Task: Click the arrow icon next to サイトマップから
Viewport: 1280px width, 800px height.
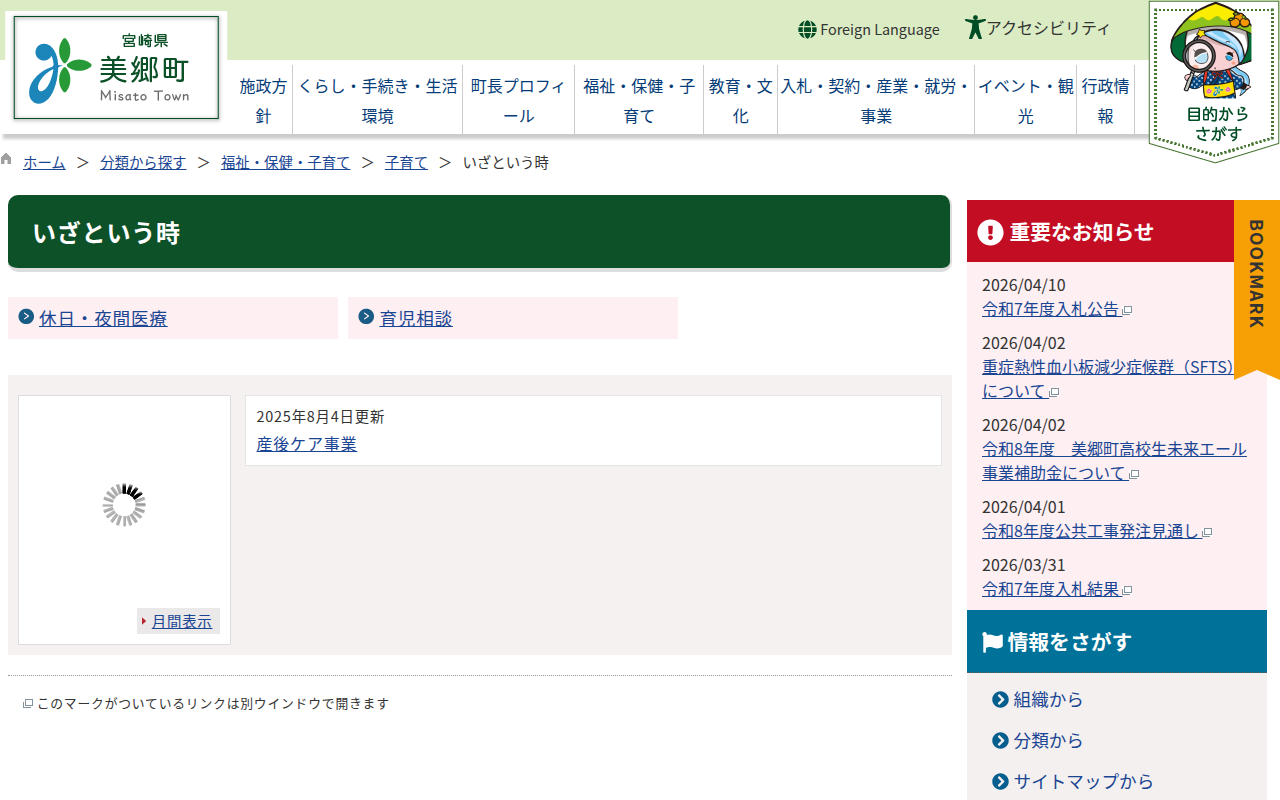Action: [1000, 782]
